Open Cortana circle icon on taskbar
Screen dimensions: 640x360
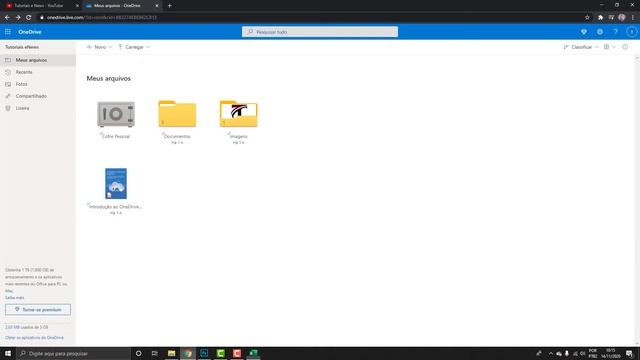138,353
